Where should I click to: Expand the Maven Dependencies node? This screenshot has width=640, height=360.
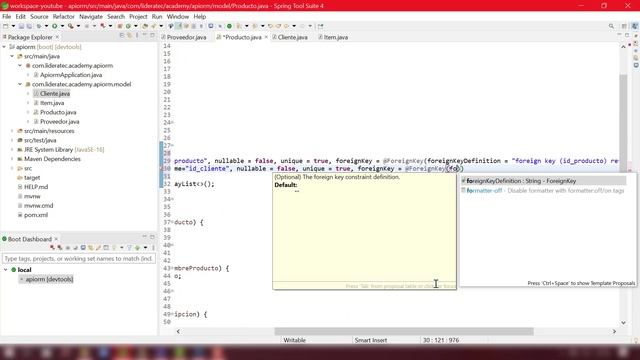click(12, 159)
